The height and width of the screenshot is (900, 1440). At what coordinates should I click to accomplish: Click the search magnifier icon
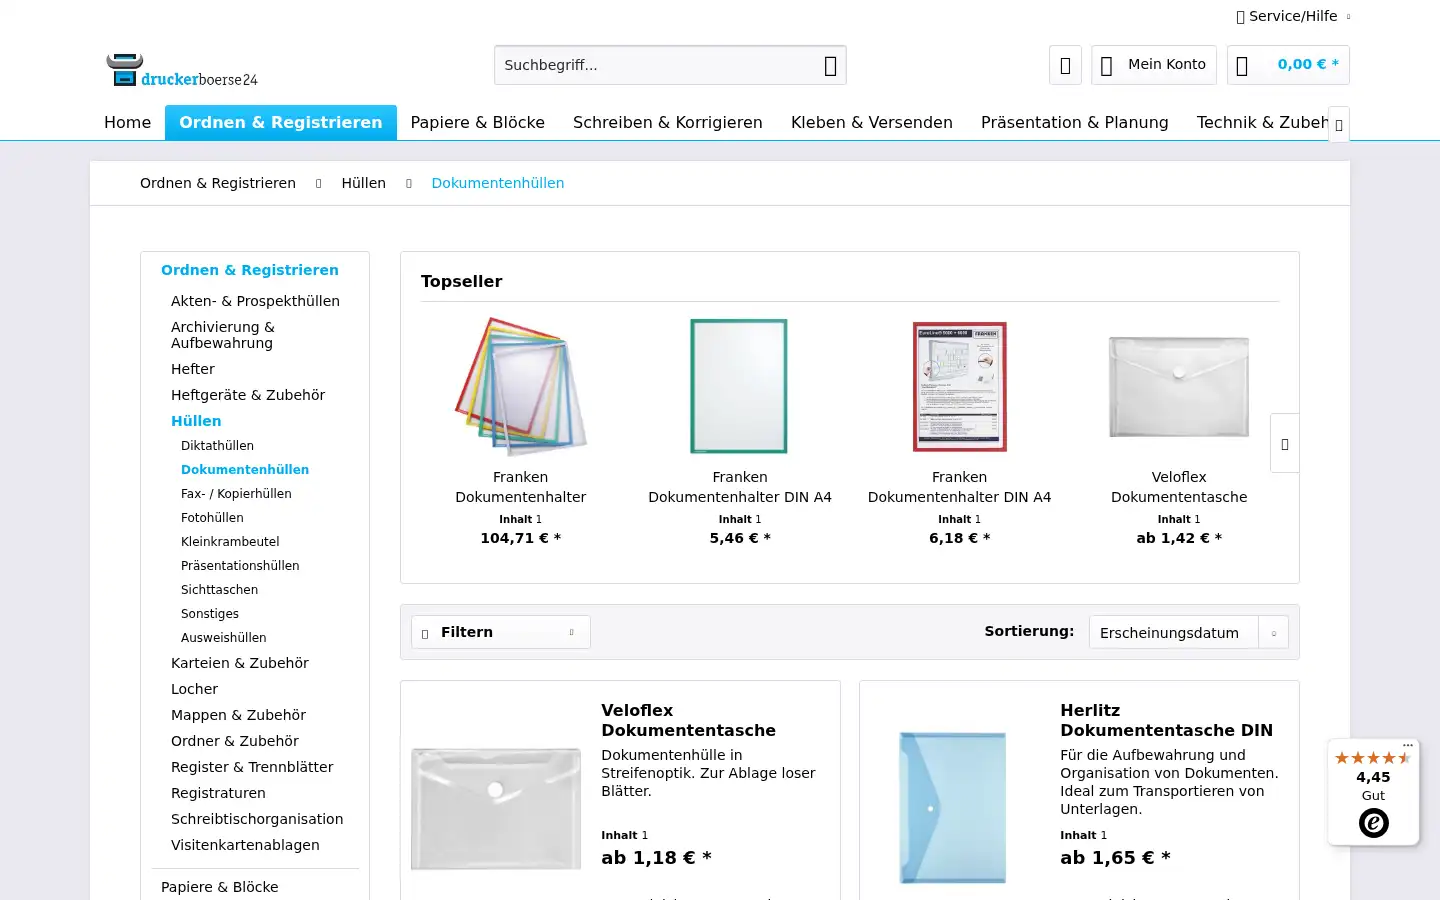(830, 65)
